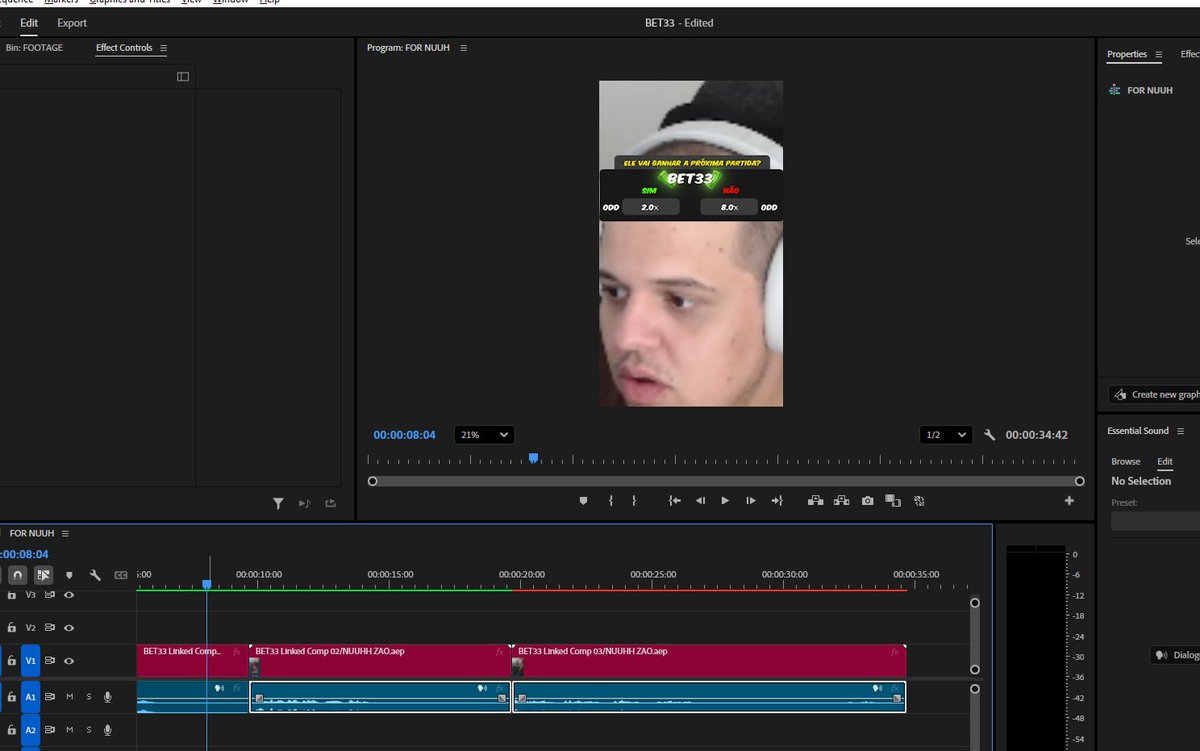The image size is (1200, 751).
Task: Toggle V3 track output eye
Action: tap(69, 595)
